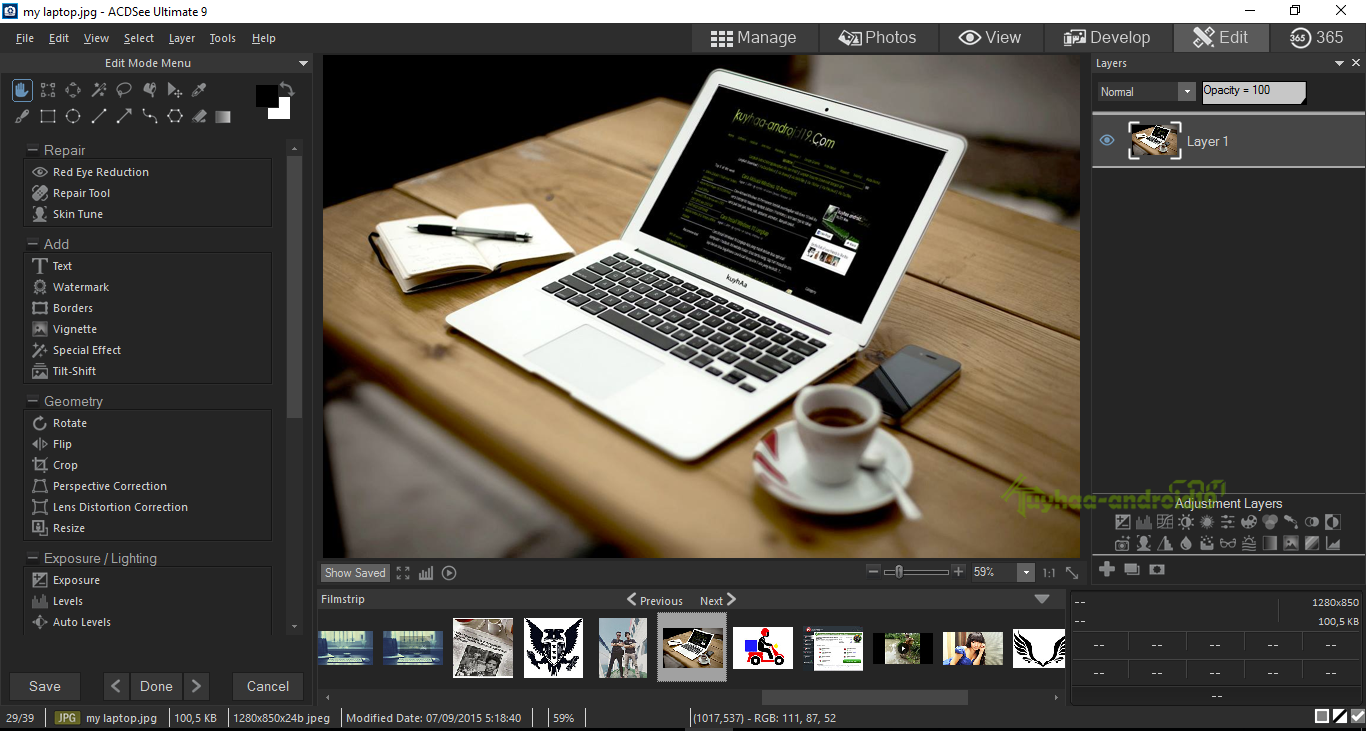1366x731 pixels.
Task: Collapse the Add group
Action: pyautogui.click(x=31, y=244)
